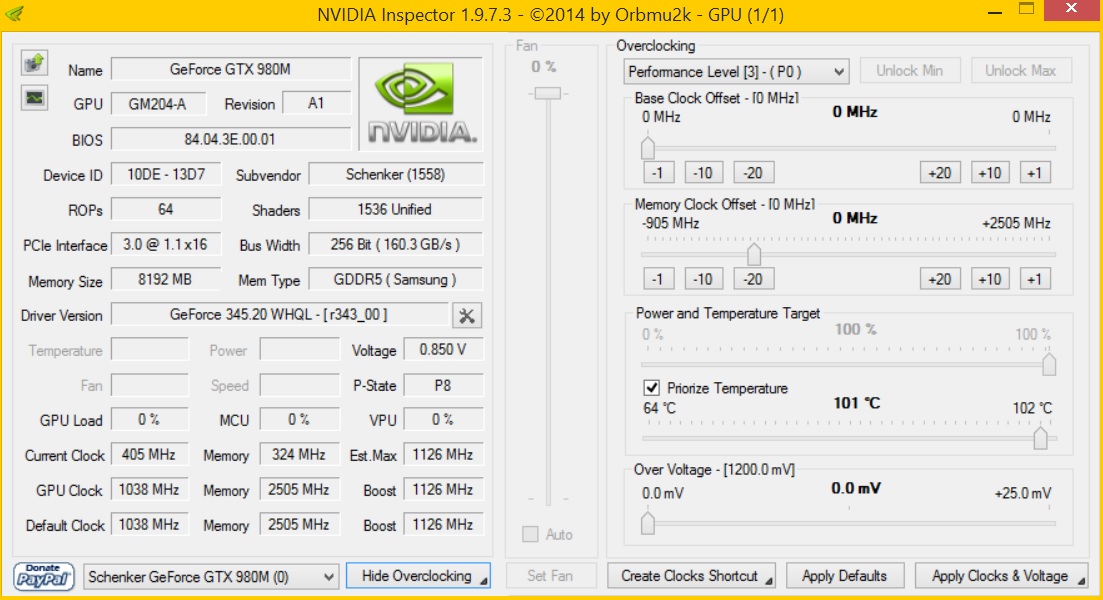
Task: Click Apply Clocks & Voltage
Action: pyautogui.click(x=1001, y=576)
